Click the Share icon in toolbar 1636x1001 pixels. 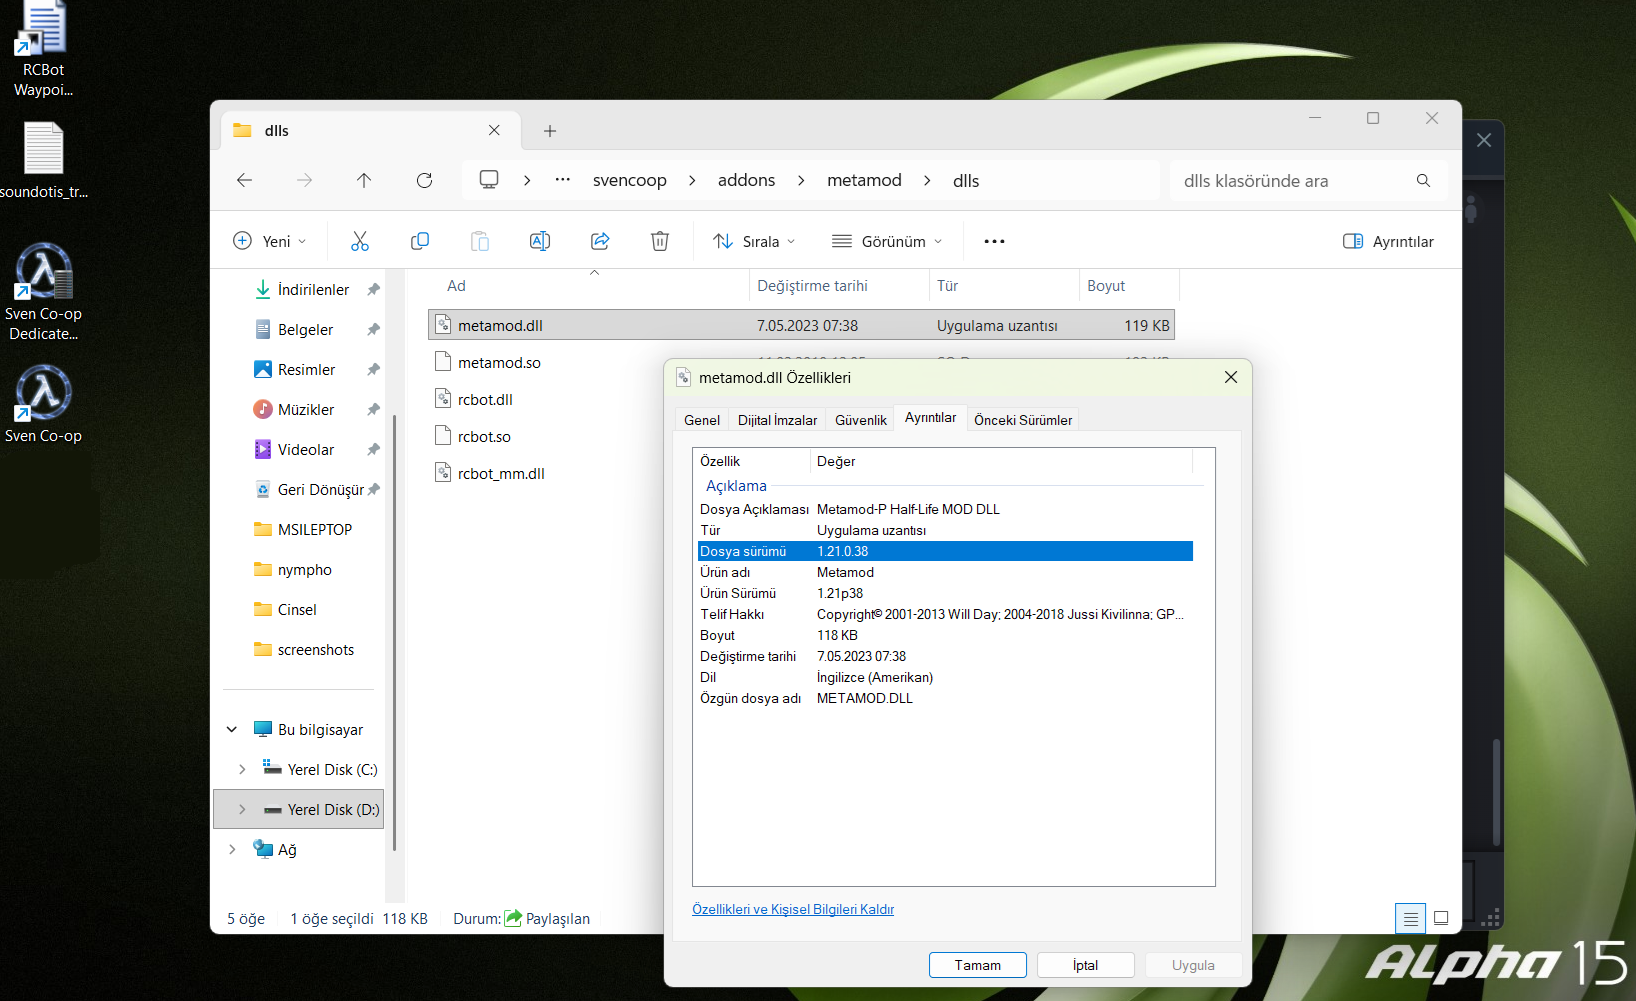coord(600,241)
